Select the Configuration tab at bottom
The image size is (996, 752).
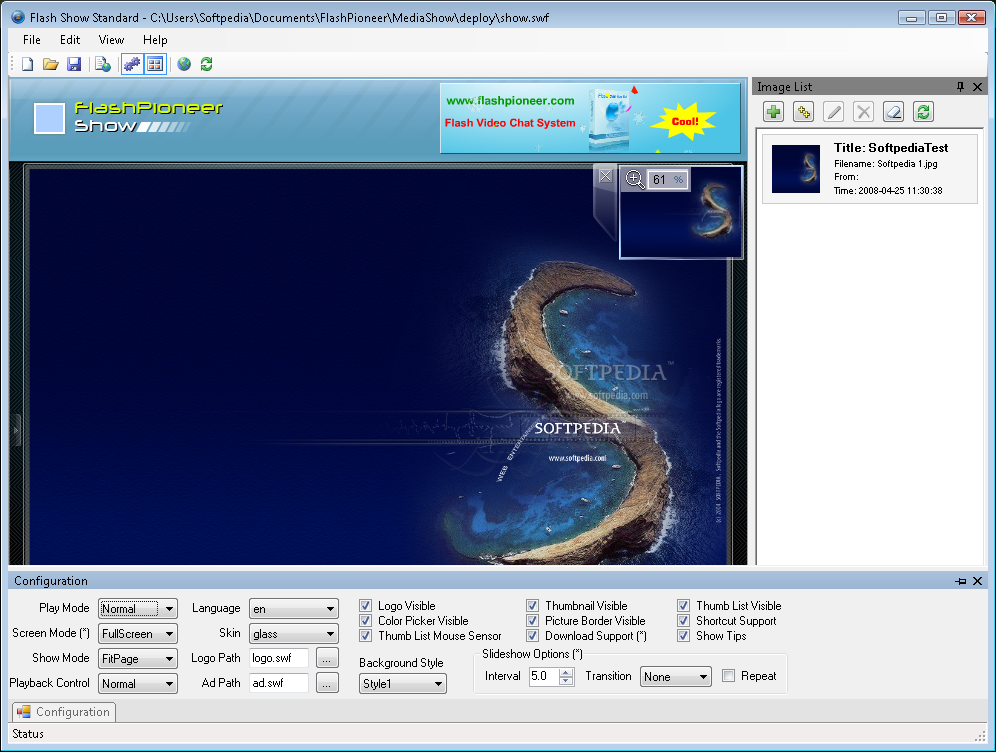64,712
